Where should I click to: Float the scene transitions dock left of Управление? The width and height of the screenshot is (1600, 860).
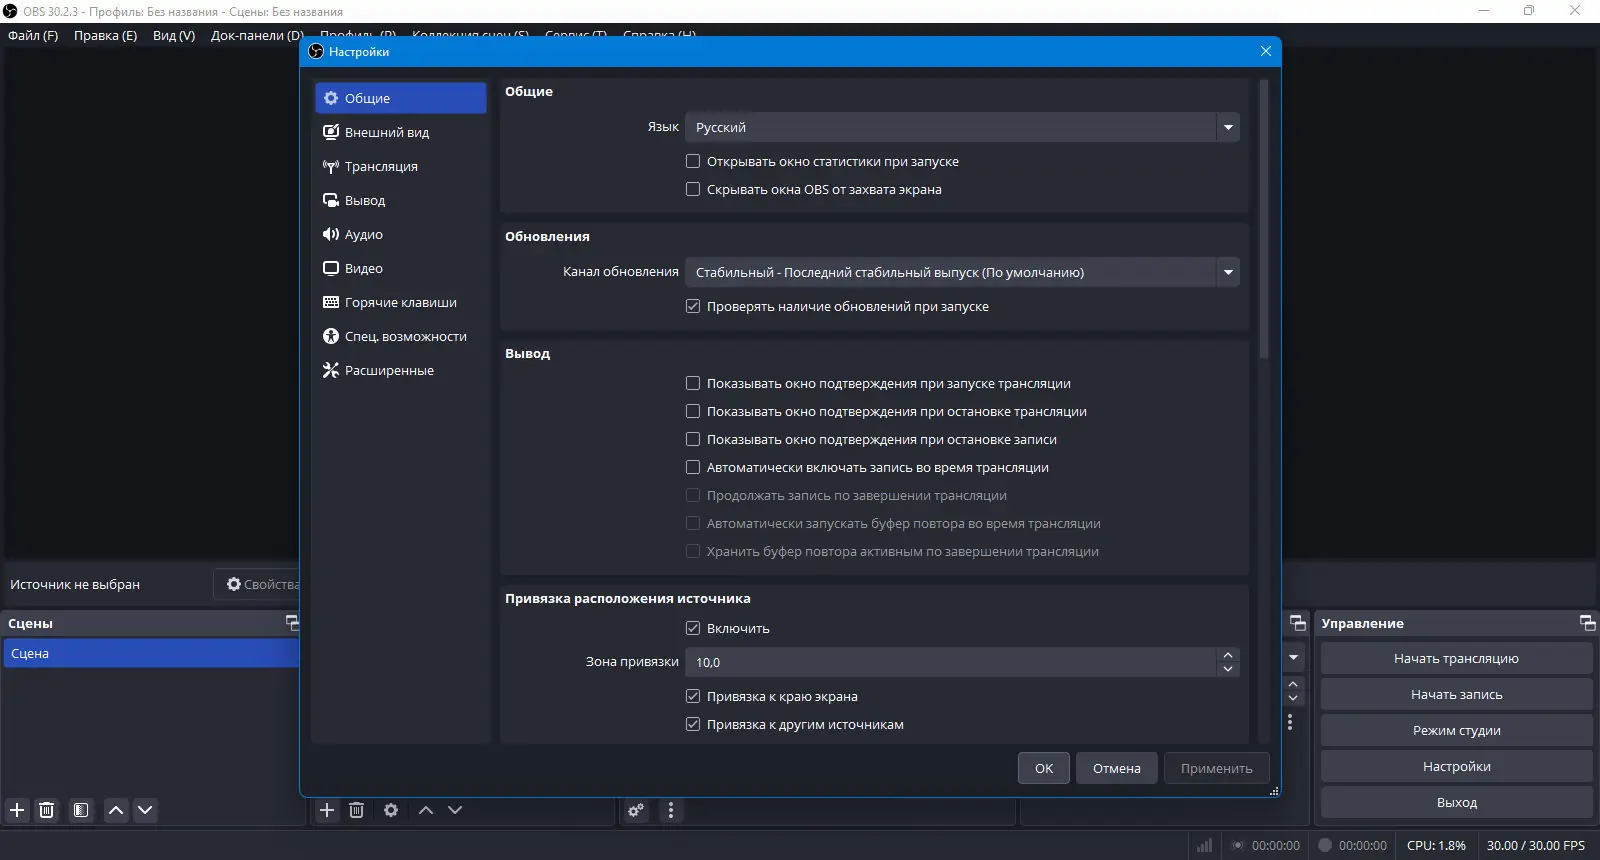coord(1298,623)
